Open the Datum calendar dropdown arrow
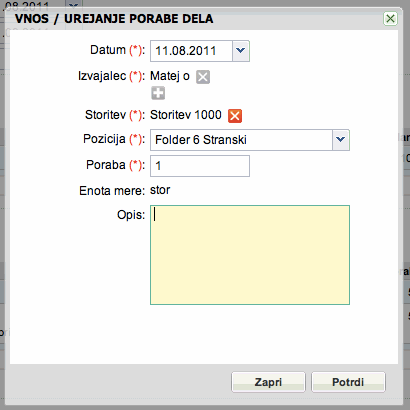This screenshot has height=410, width=410. [241, 51]
